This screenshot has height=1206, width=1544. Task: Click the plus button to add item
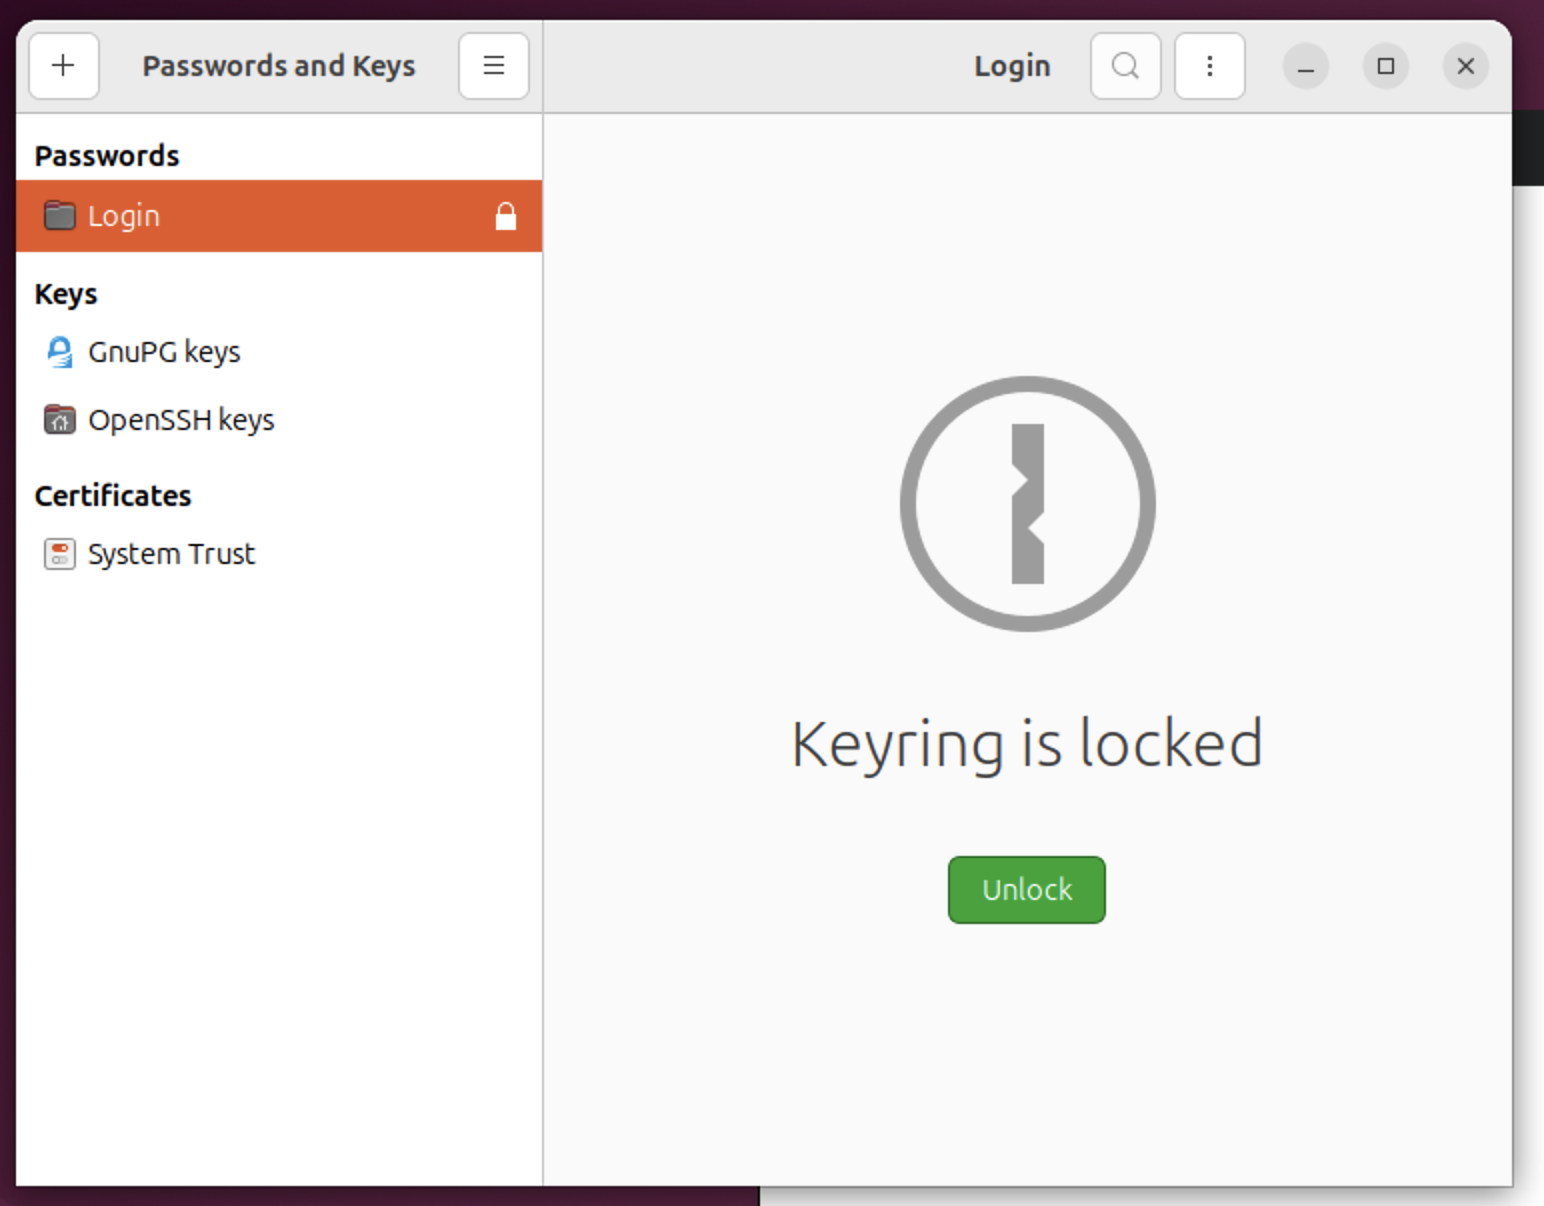pyautogui.click(x=63, y=66)
